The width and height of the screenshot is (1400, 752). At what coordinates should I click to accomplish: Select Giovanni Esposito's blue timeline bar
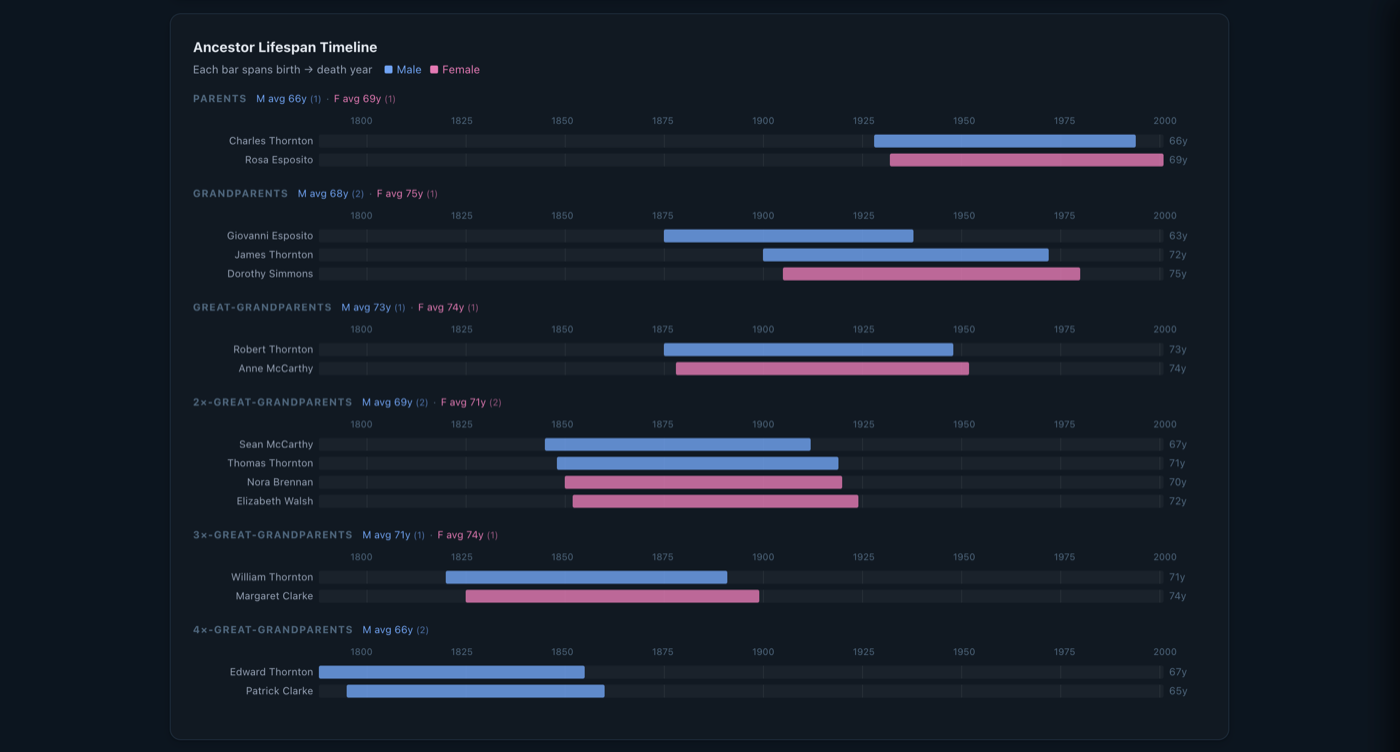pos(789,236)
